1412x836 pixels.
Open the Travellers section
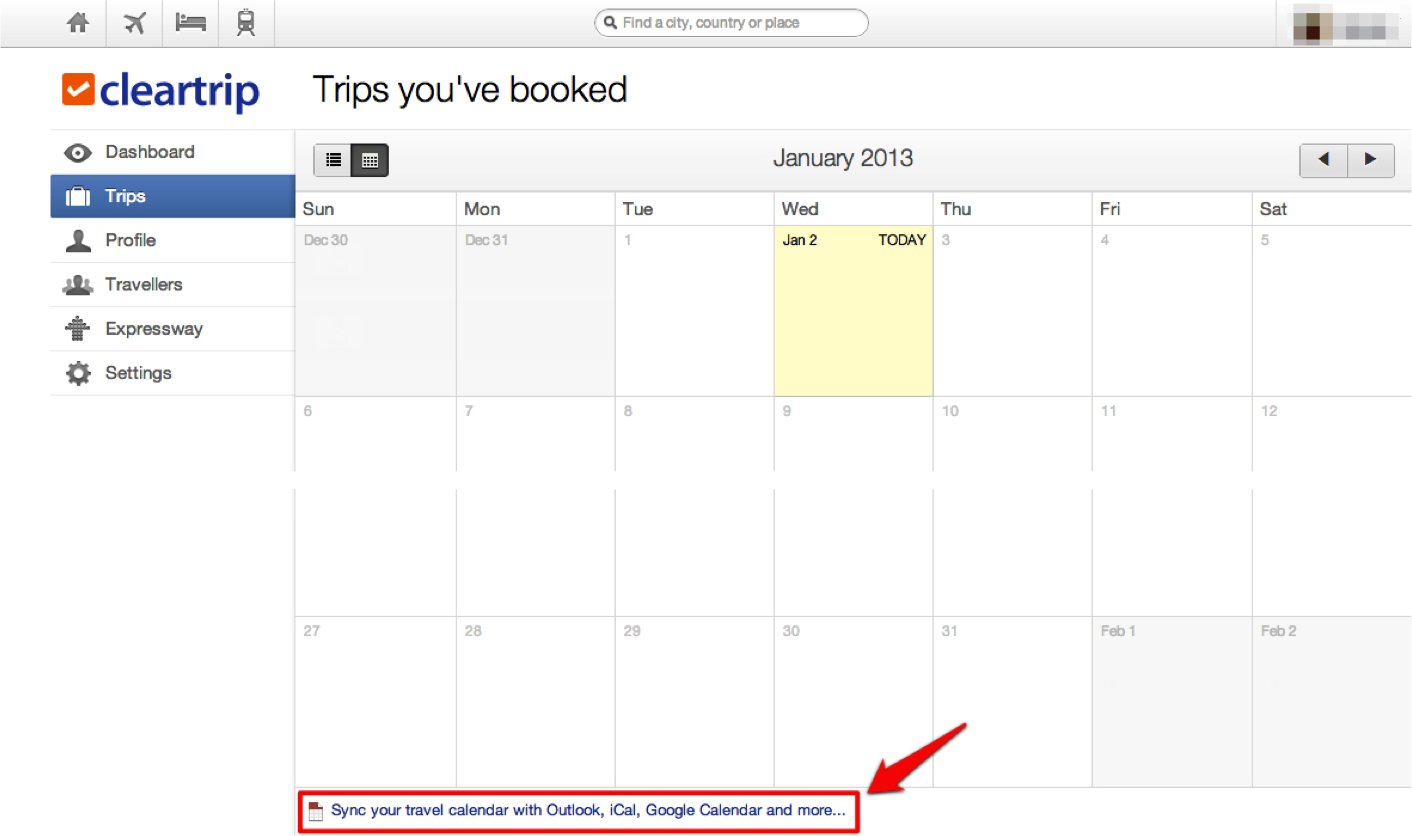coord(143,284)
